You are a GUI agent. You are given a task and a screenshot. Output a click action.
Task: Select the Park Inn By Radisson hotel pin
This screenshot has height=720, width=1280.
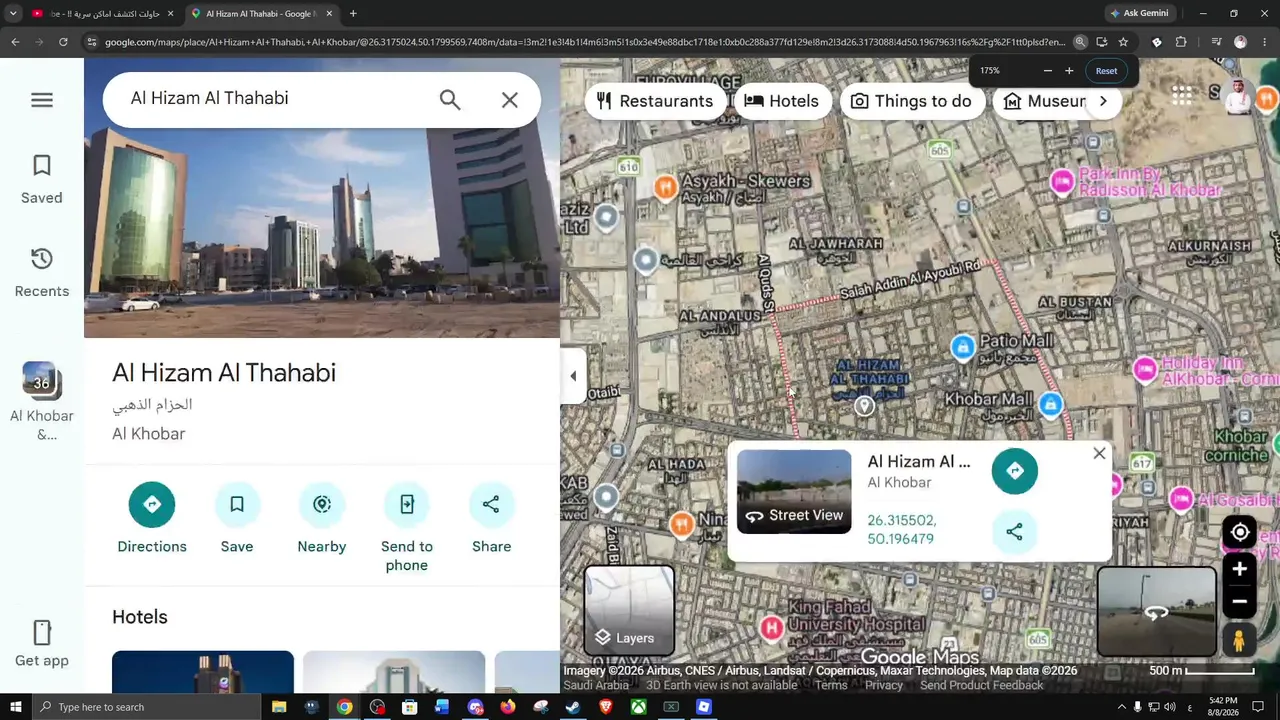tap(1062, 182)
